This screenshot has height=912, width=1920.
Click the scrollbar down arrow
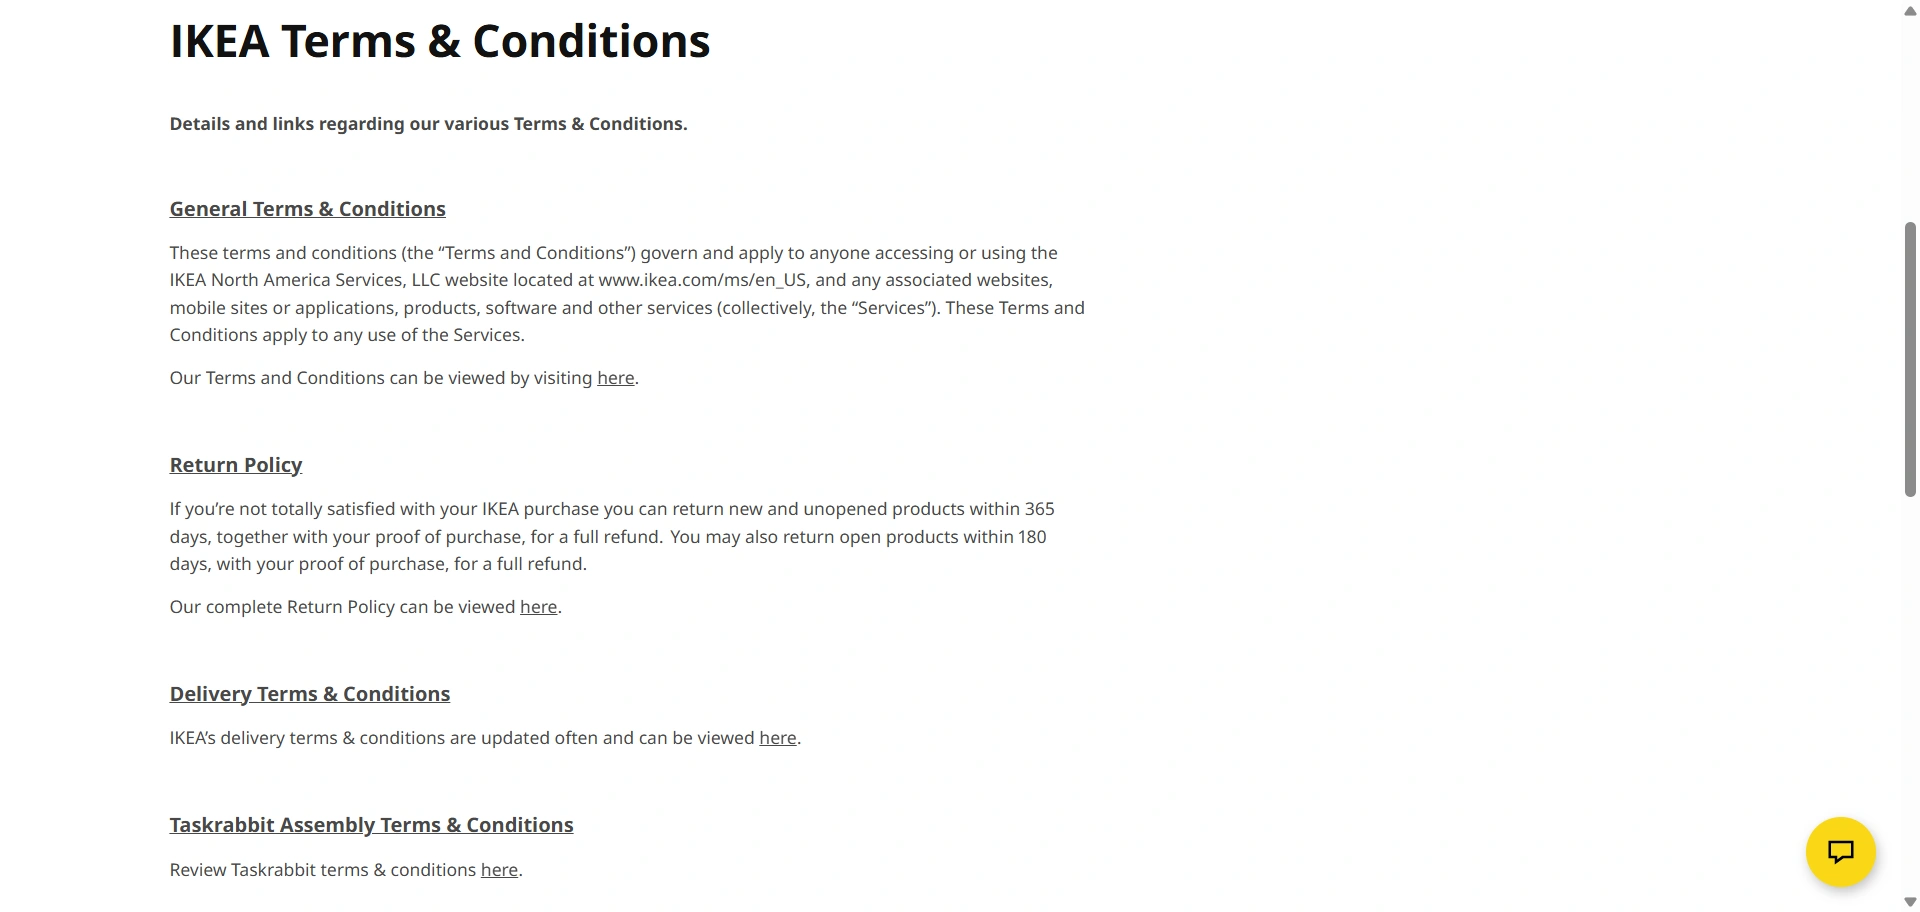click(1910, 902)
